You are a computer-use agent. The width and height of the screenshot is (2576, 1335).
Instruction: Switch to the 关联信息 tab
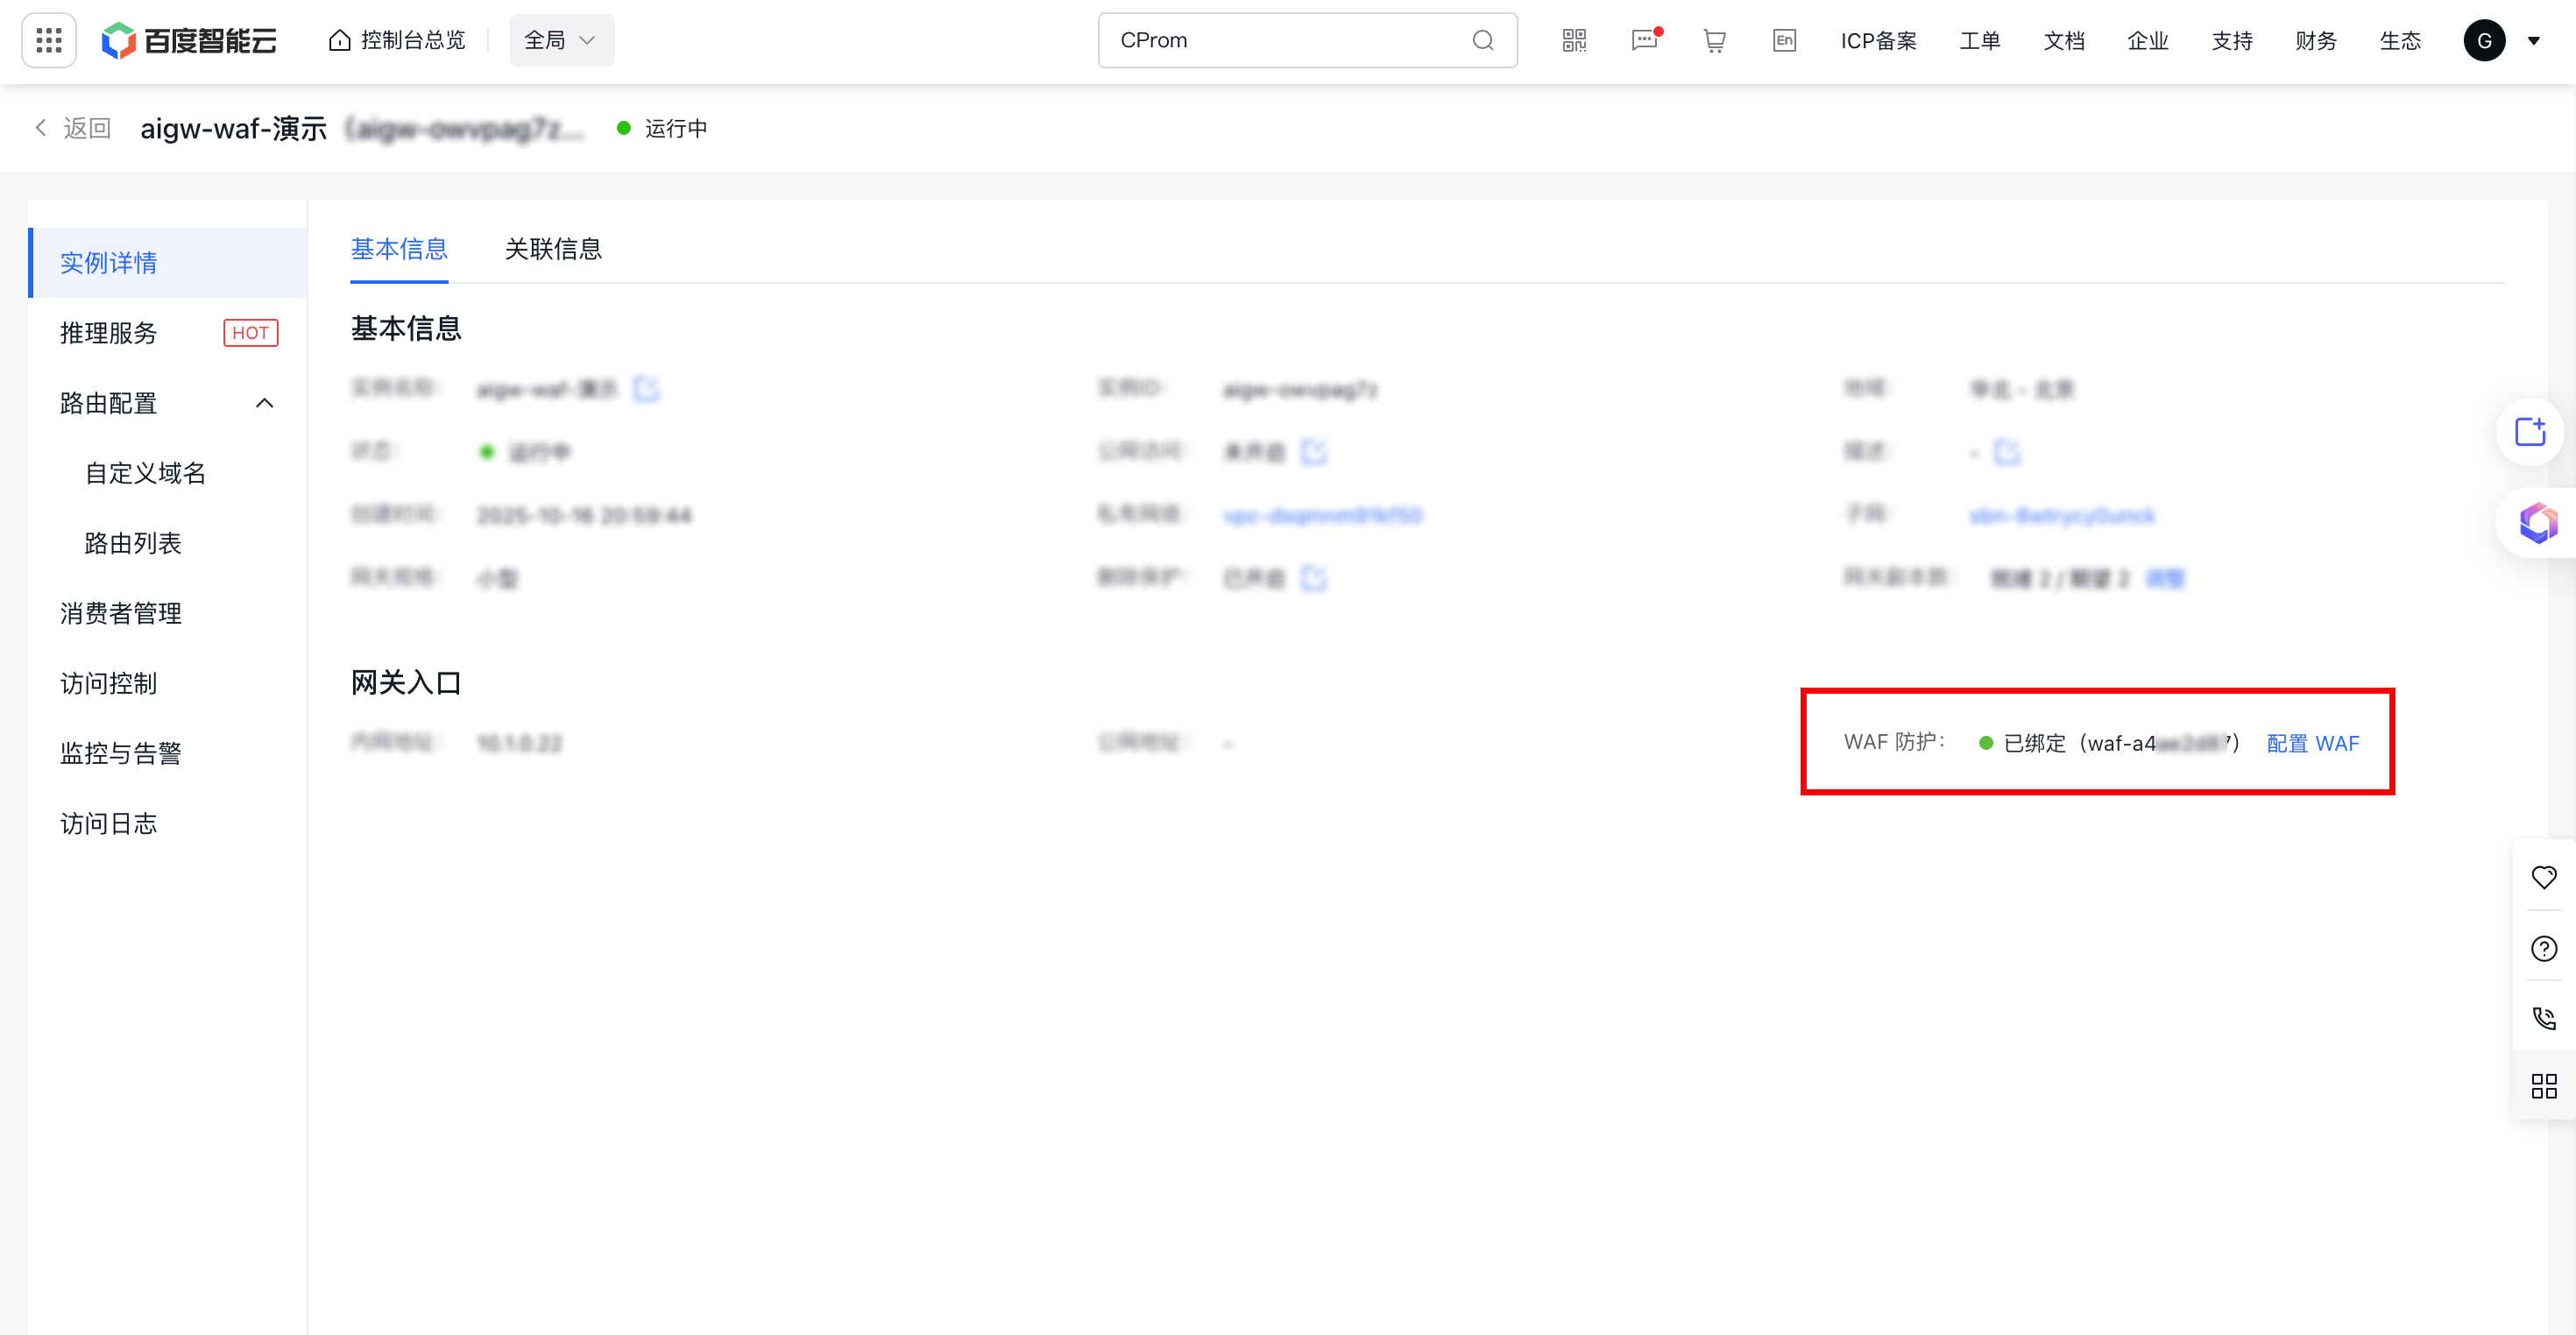click(553, 249)
